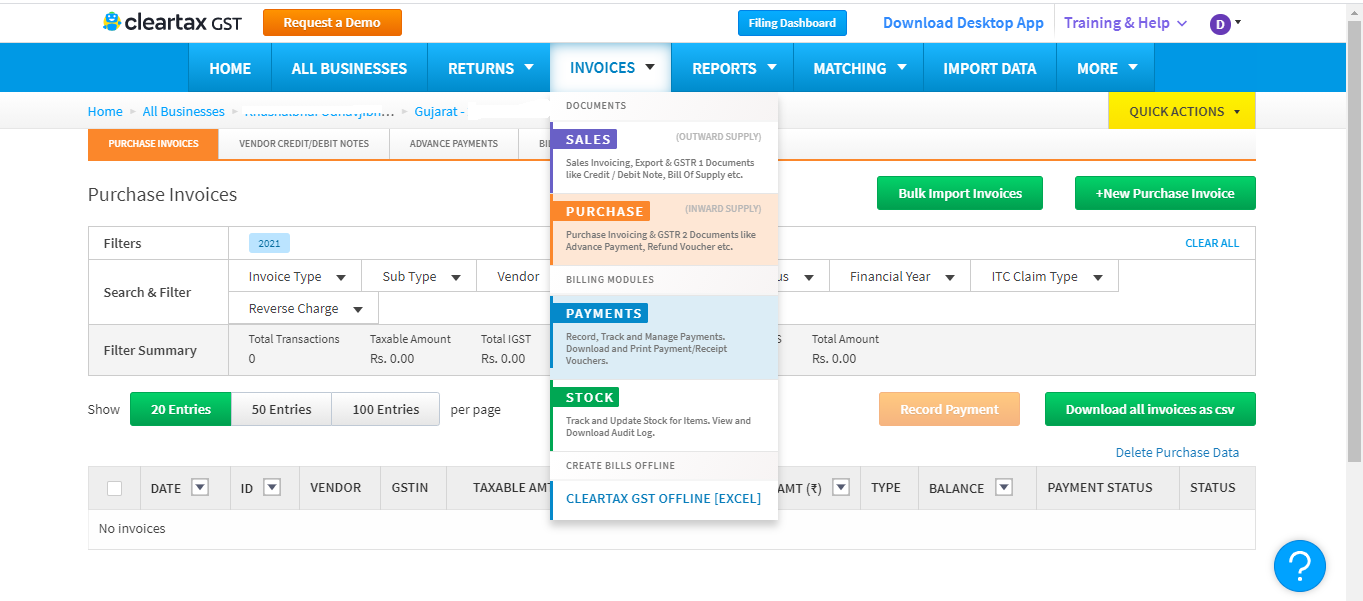
Task: Expand the Invoice Type filter dropdown
Action: (x=297, y=277)
